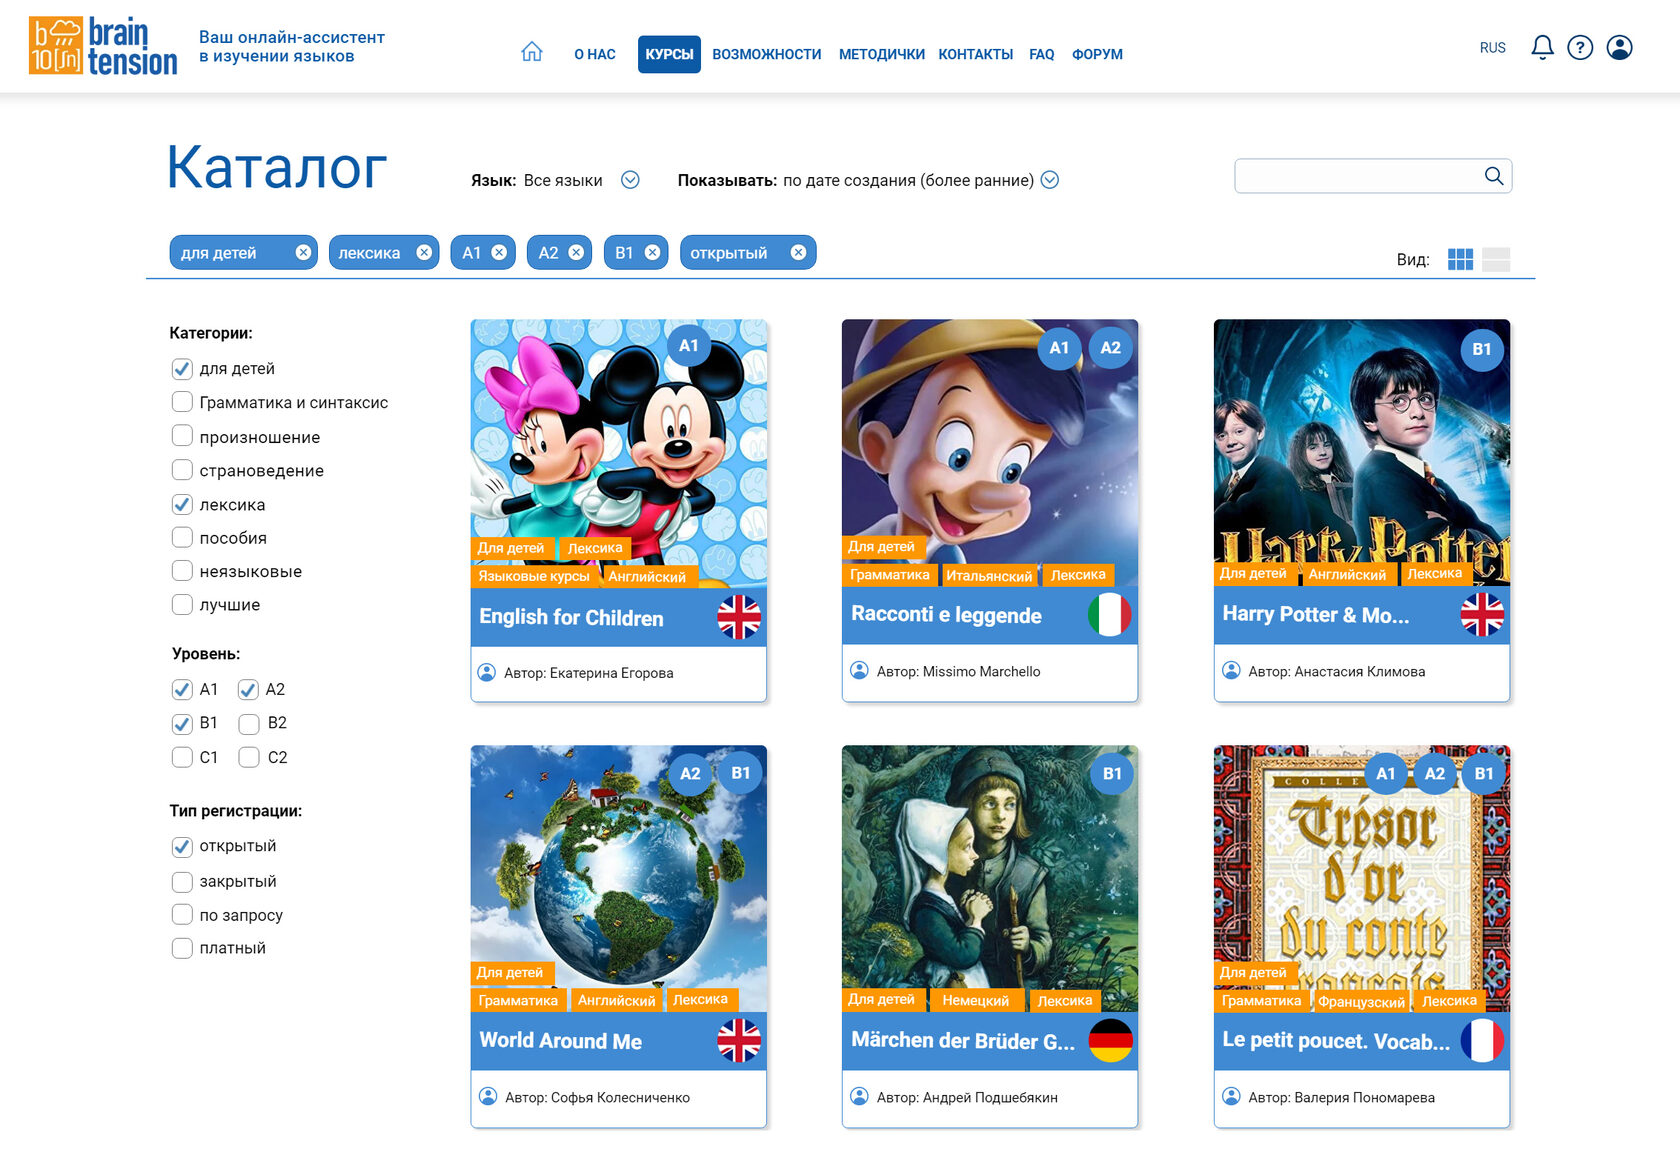Check the 'страноведение' category checkbox
Screen dimensions: 1680x1172
(x=182, y=470)
